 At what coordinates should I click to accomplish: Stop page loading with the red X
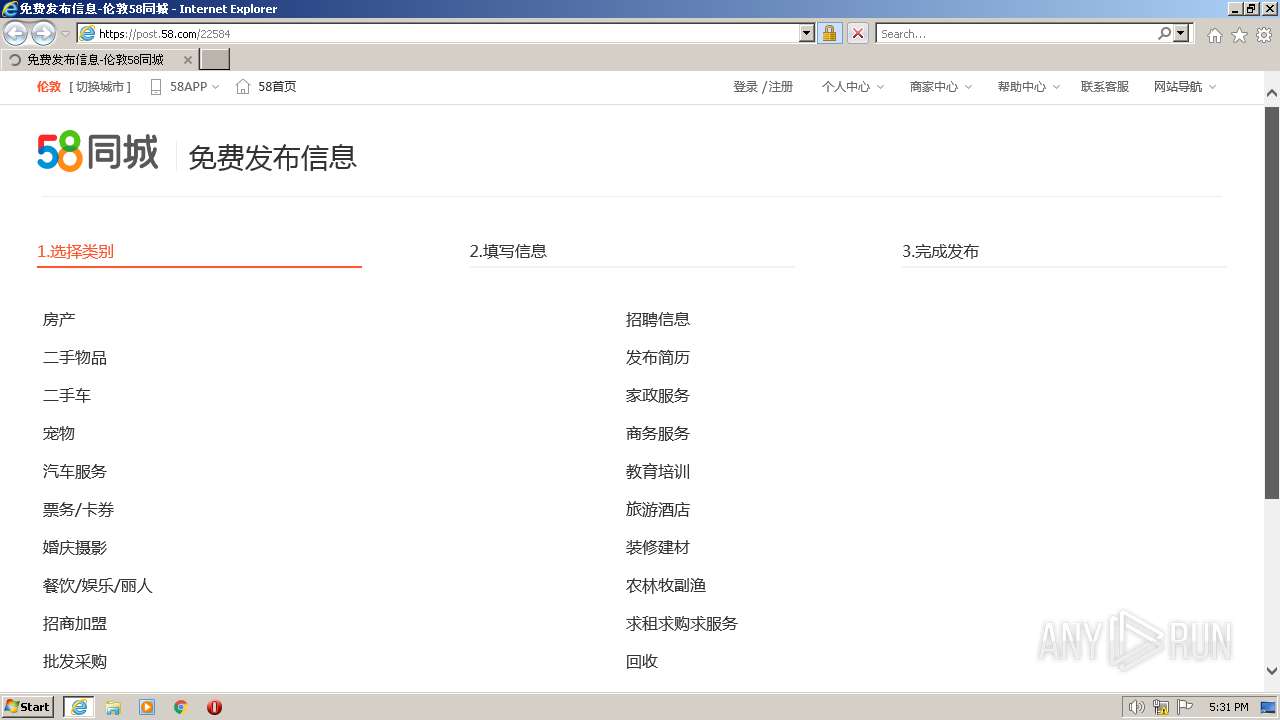(858, 33)
